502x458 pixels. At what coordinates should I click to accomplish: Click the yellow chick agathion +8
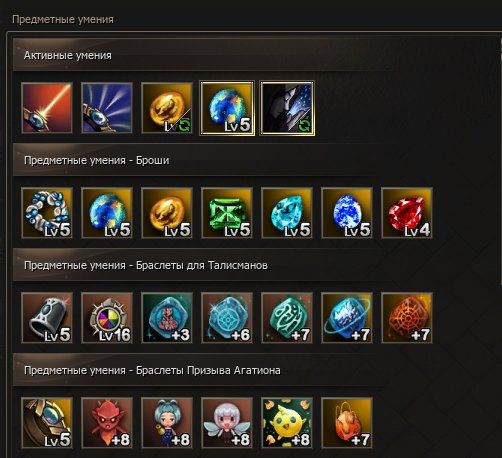(x=287, y=423)
